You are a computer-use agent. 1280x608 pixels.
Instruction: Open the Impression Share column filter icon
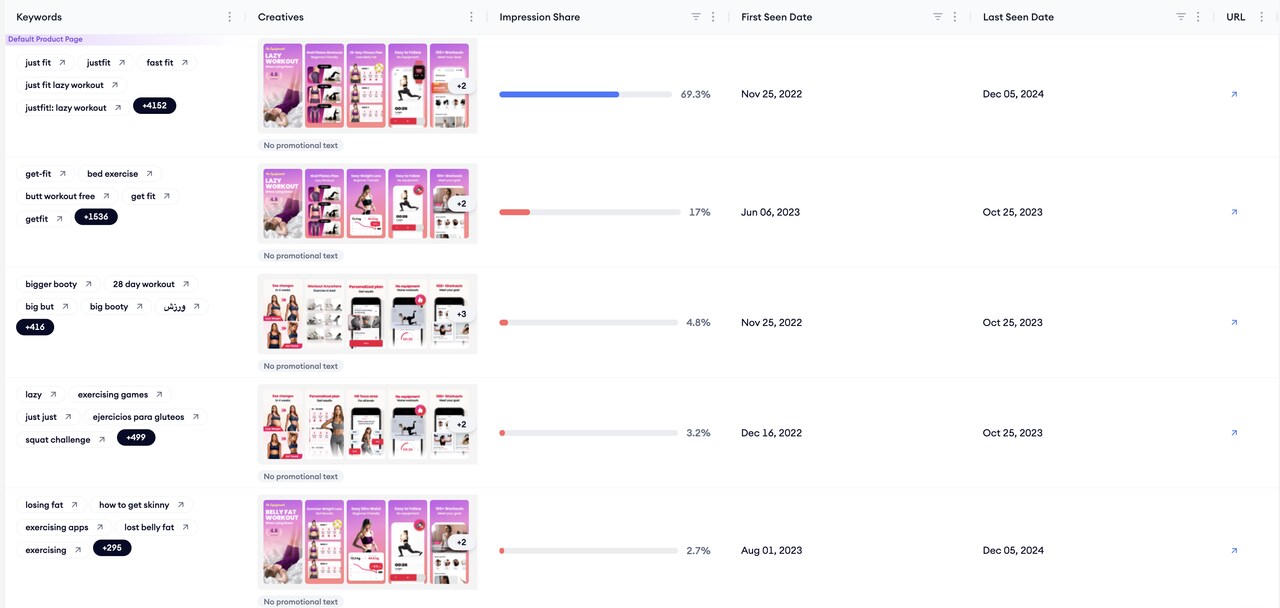[696, 17]
